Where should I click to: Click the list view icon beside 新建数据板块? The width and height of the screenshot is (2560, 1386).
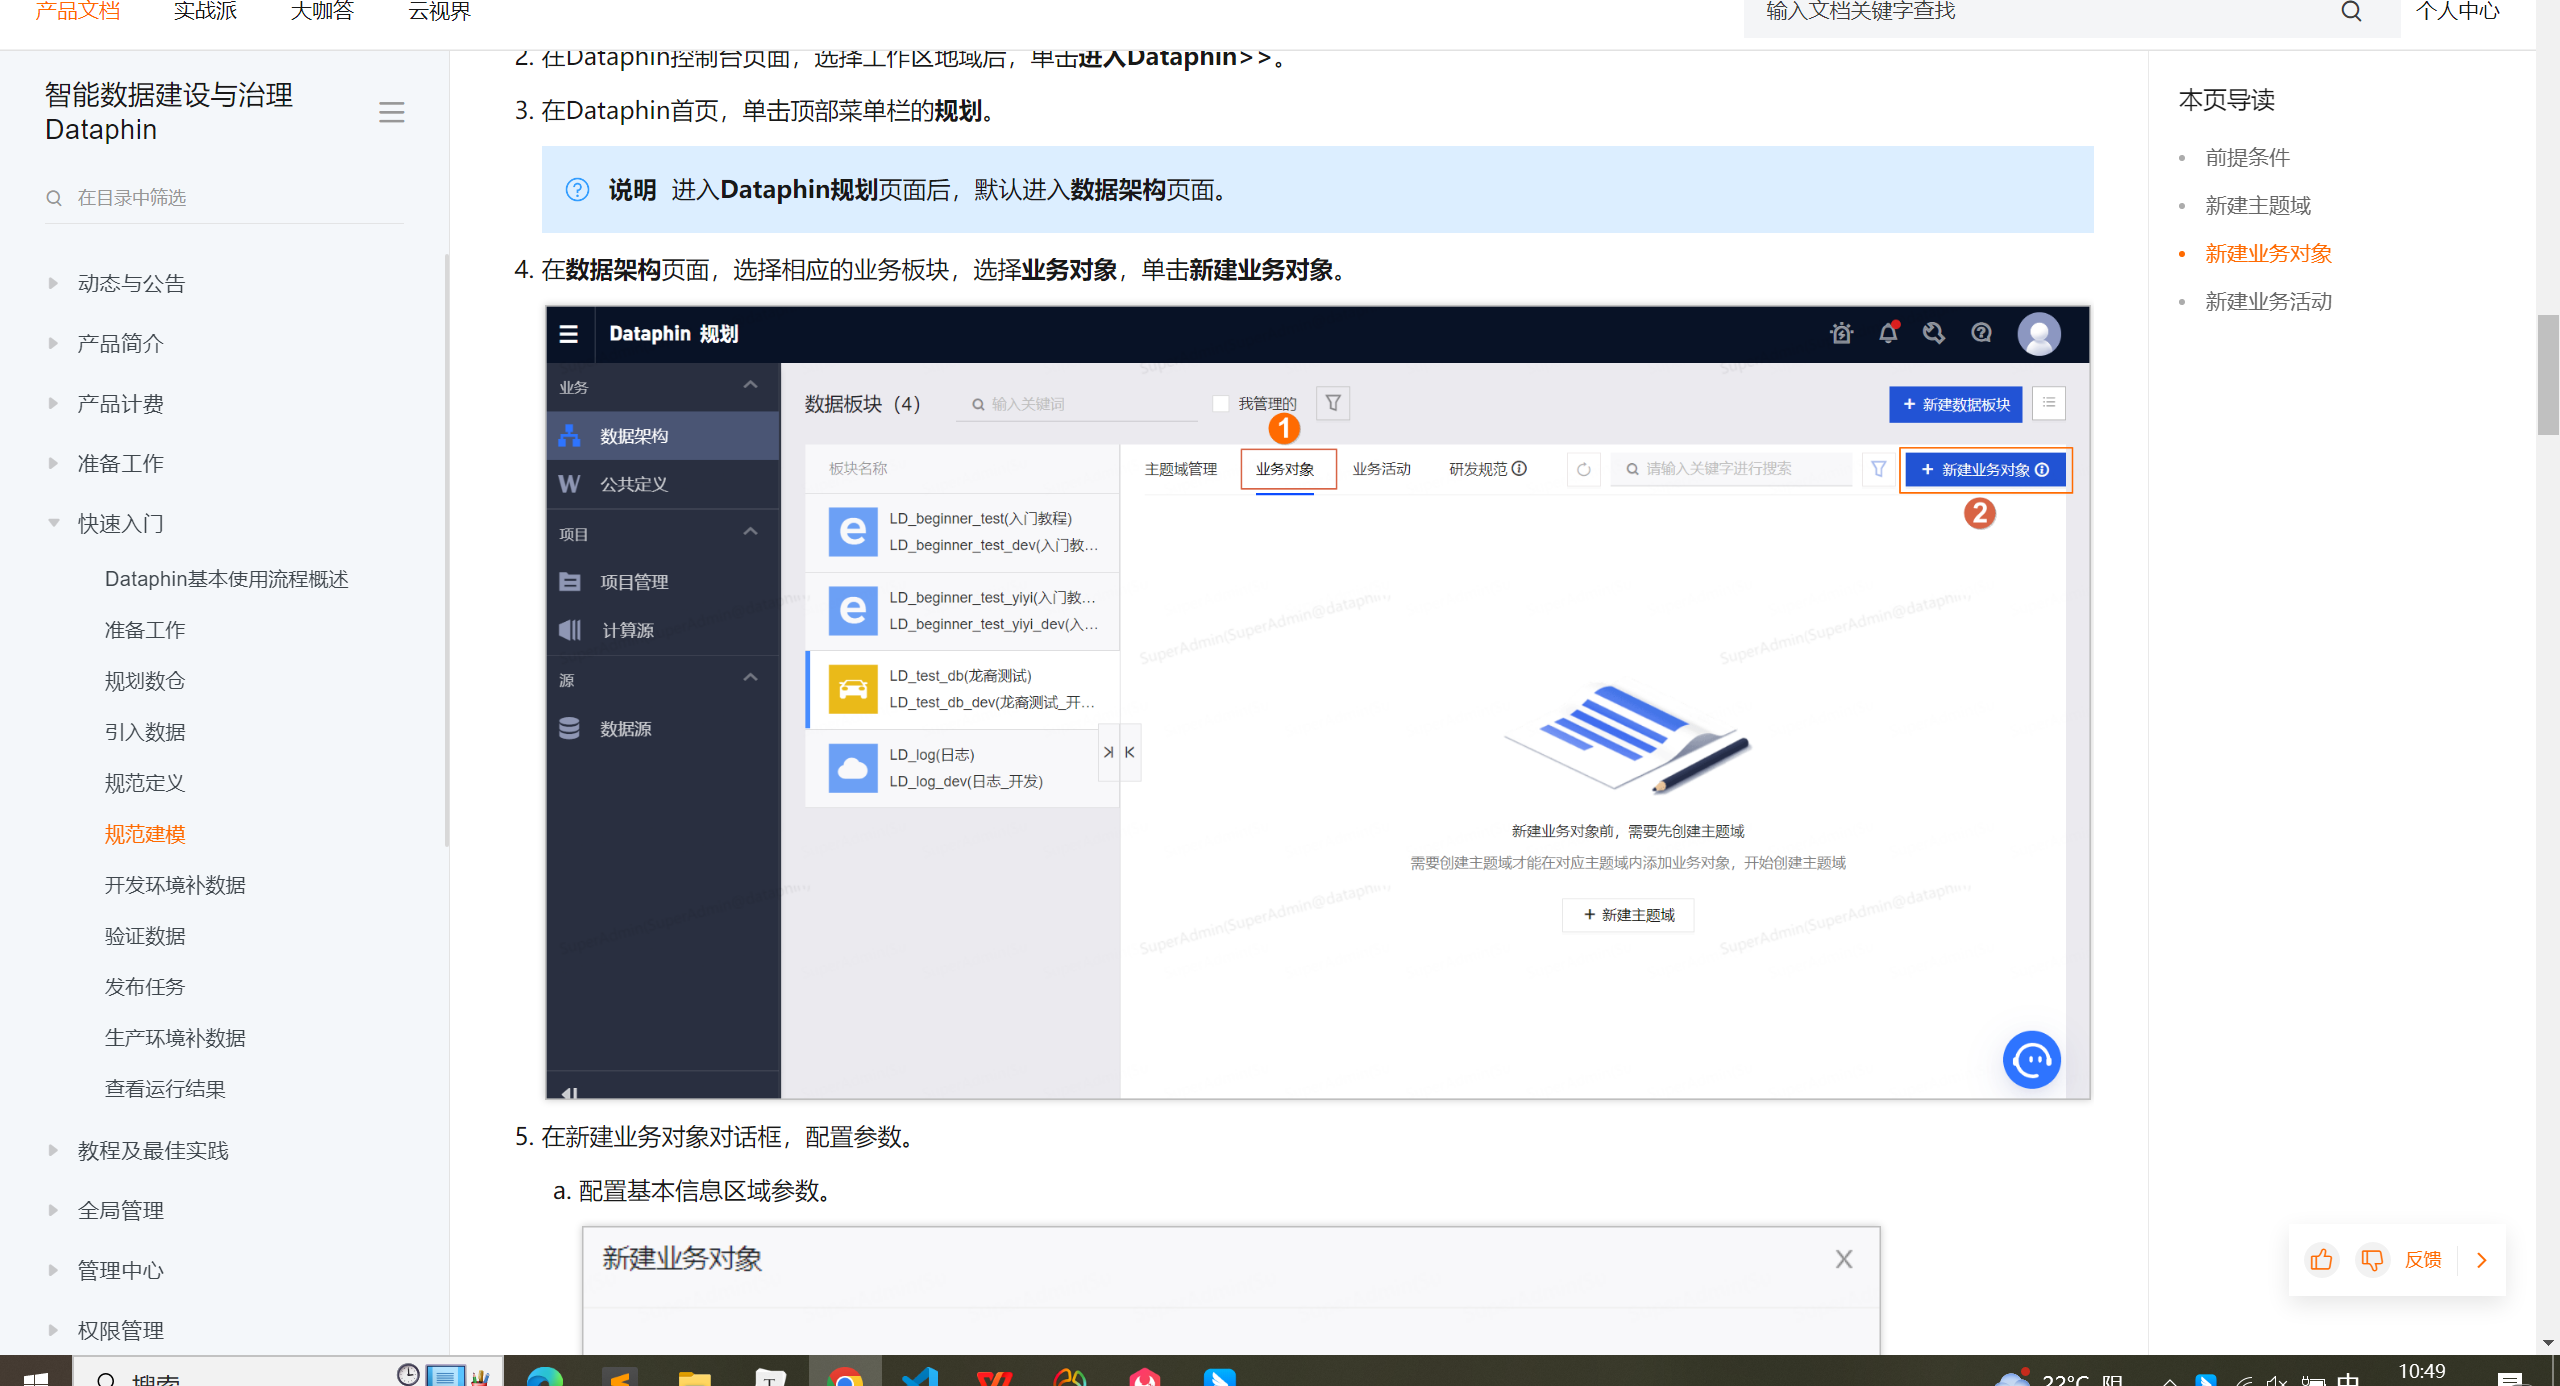click(2049, 403)
